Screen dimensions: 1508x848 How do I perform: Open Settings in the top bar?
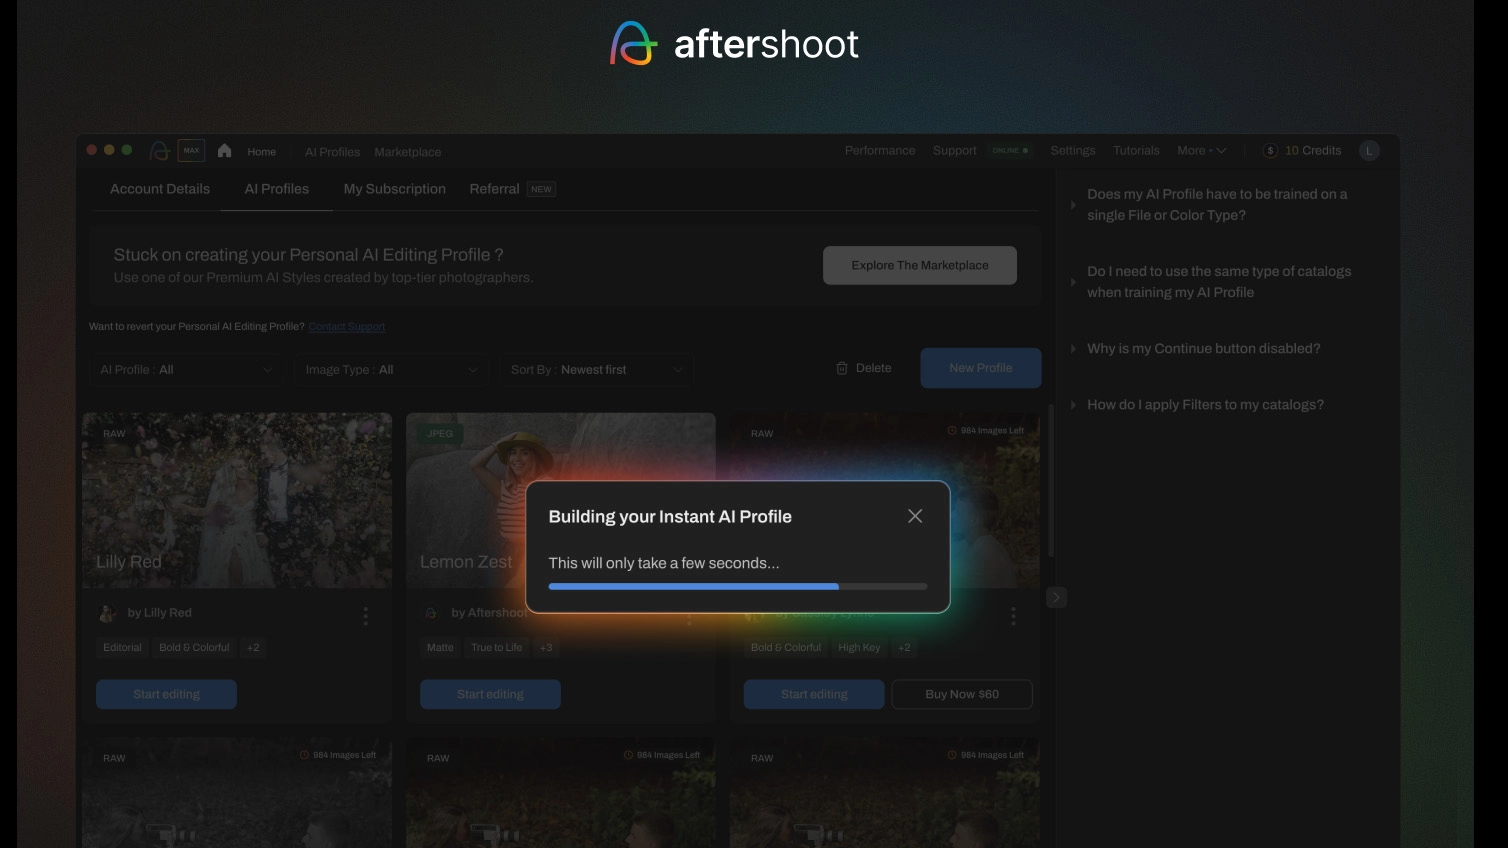[x=1073, y=151]
